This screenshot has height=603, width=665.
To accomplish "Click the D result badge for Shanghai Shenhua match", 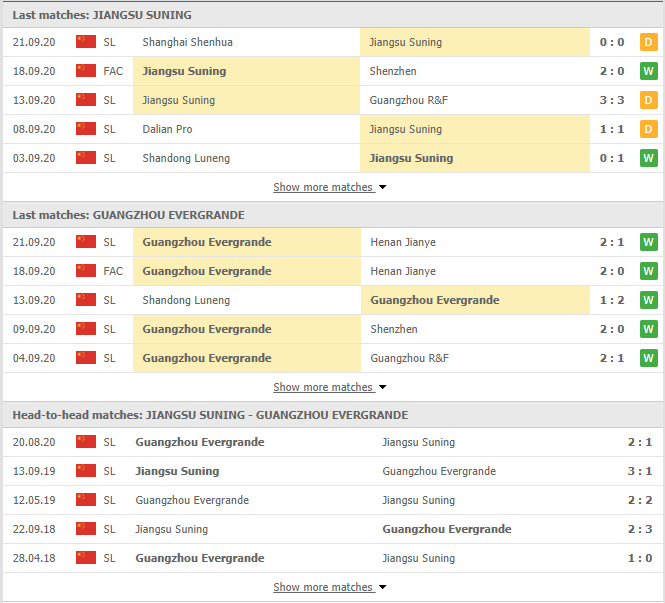I will pos(648,42).
